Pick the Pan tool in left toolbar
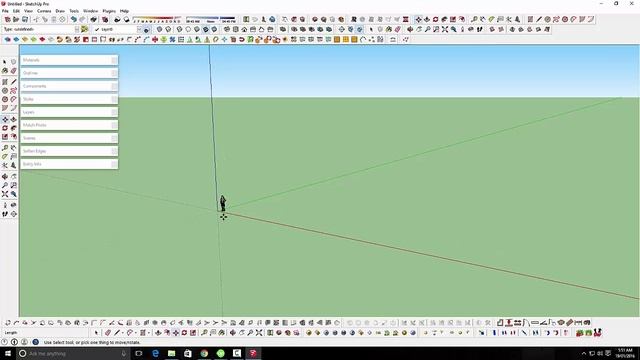 click(13, 177)
